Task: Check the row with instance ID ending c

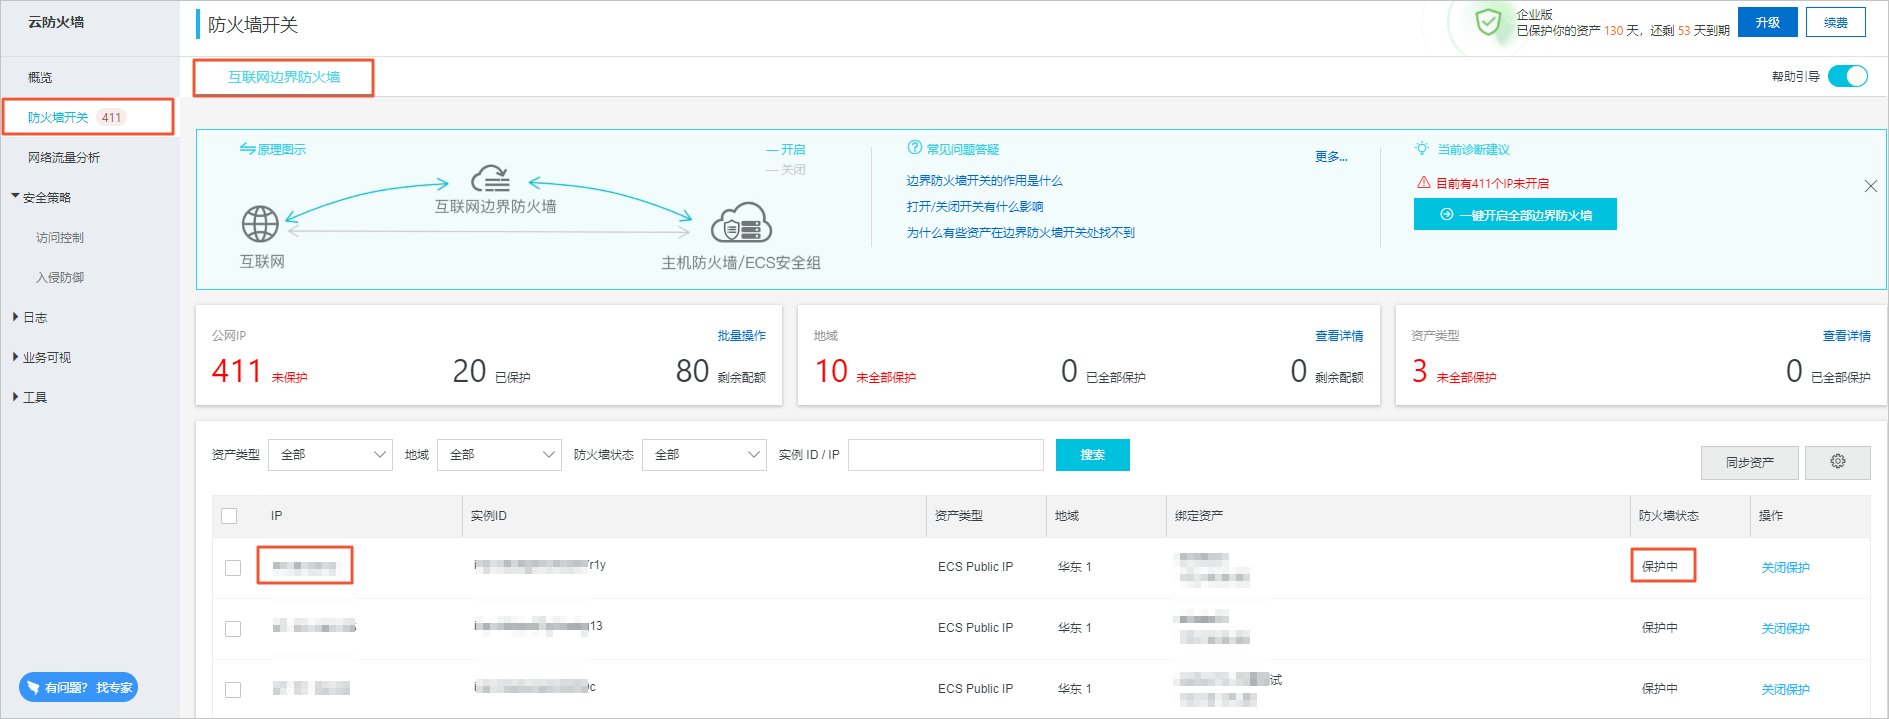Action: click(x=233, y=690)
